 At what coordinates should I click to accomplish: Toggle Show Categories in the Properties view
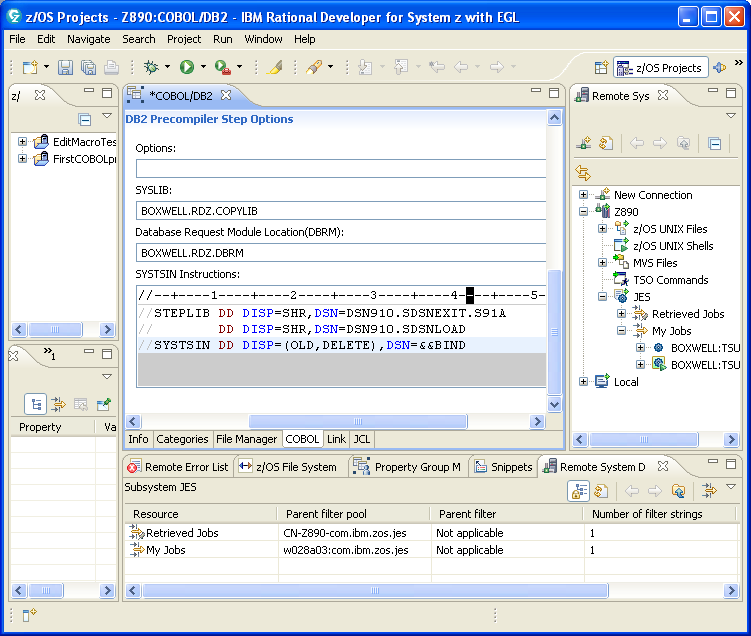coord(37,404)
